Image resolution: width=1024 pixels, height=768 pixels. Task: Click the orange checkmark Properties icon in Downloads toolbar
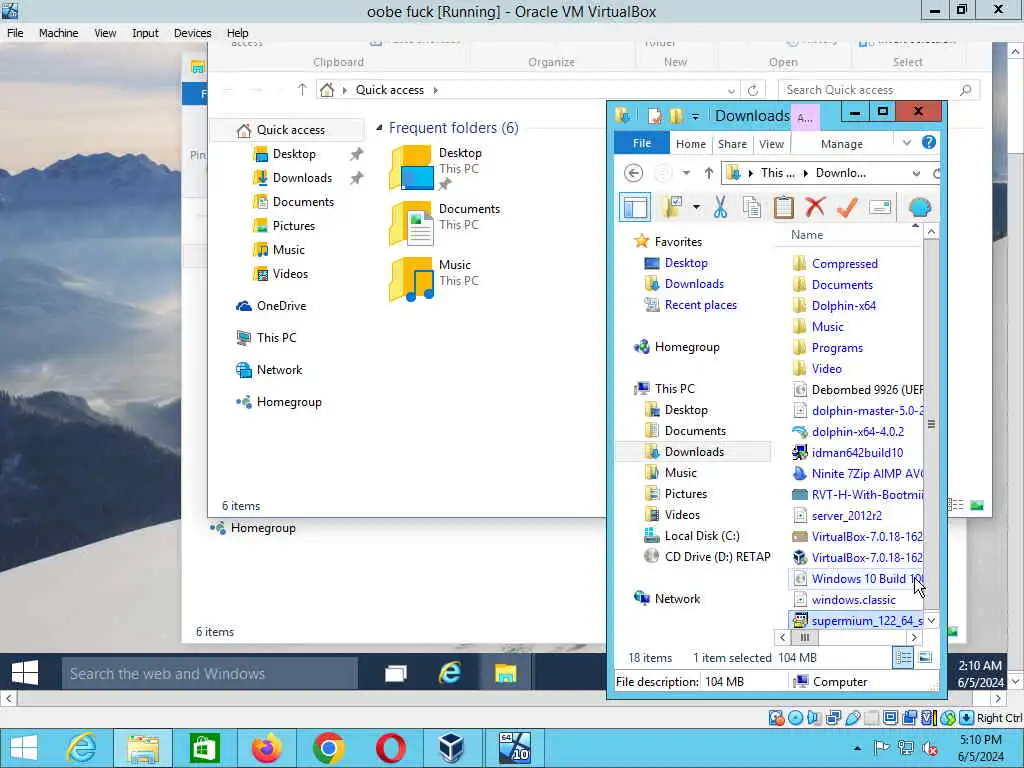847,207
